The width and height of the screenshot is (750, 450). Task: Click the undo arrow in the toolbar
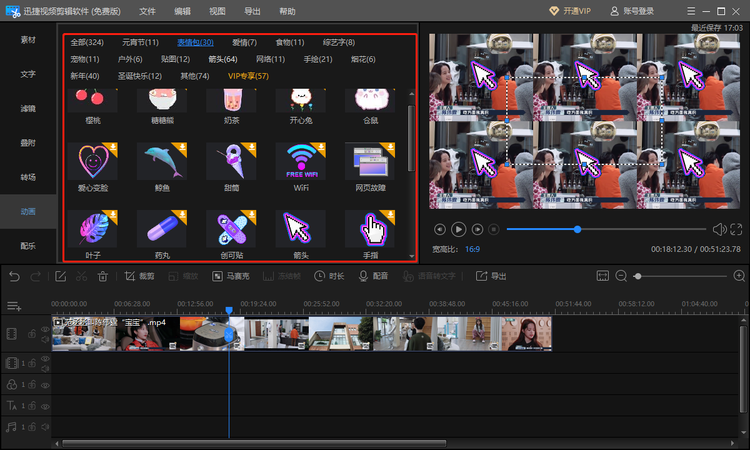pyautogui.click(x=14, y=276)
